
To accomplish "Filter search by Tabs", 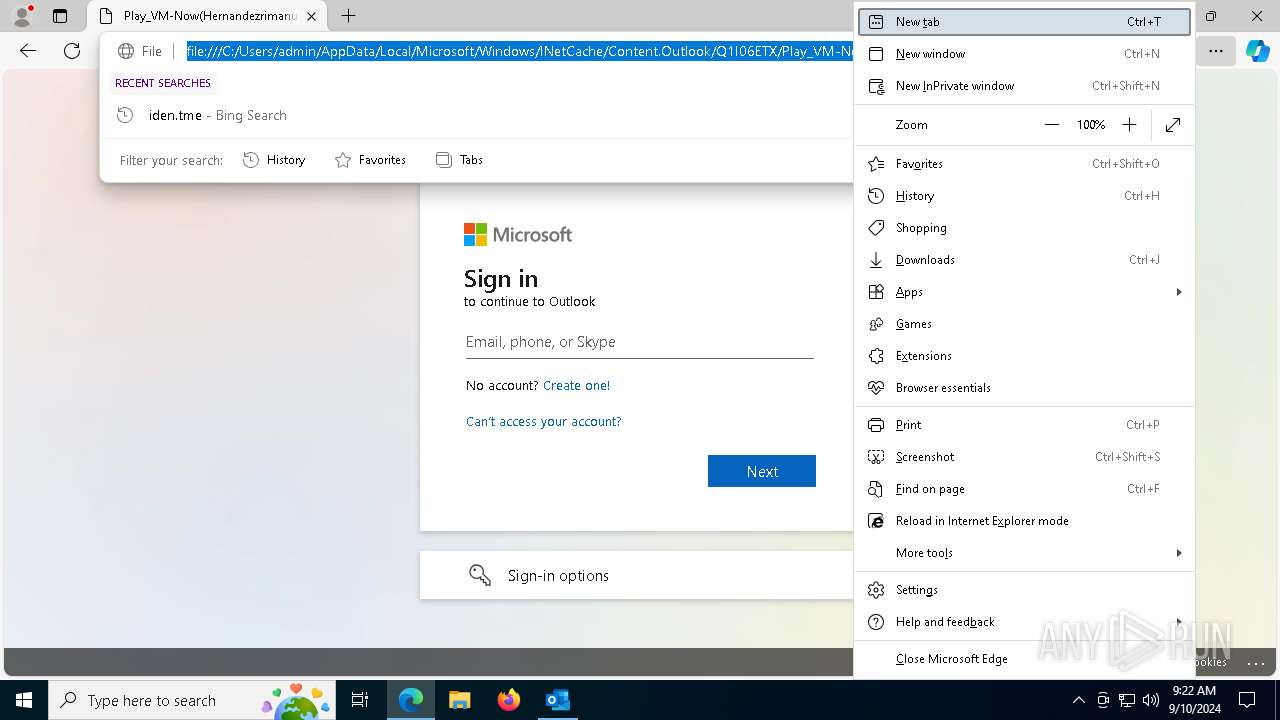I will coord(459,160).
